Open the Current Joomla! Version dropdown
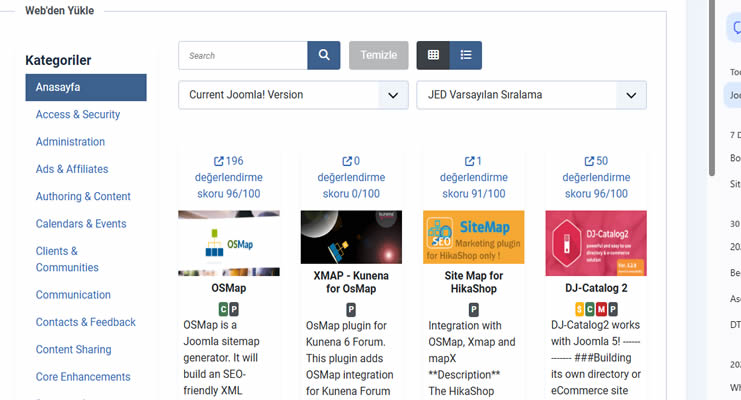Screen dimensions: 741x400 coord(293,95)
